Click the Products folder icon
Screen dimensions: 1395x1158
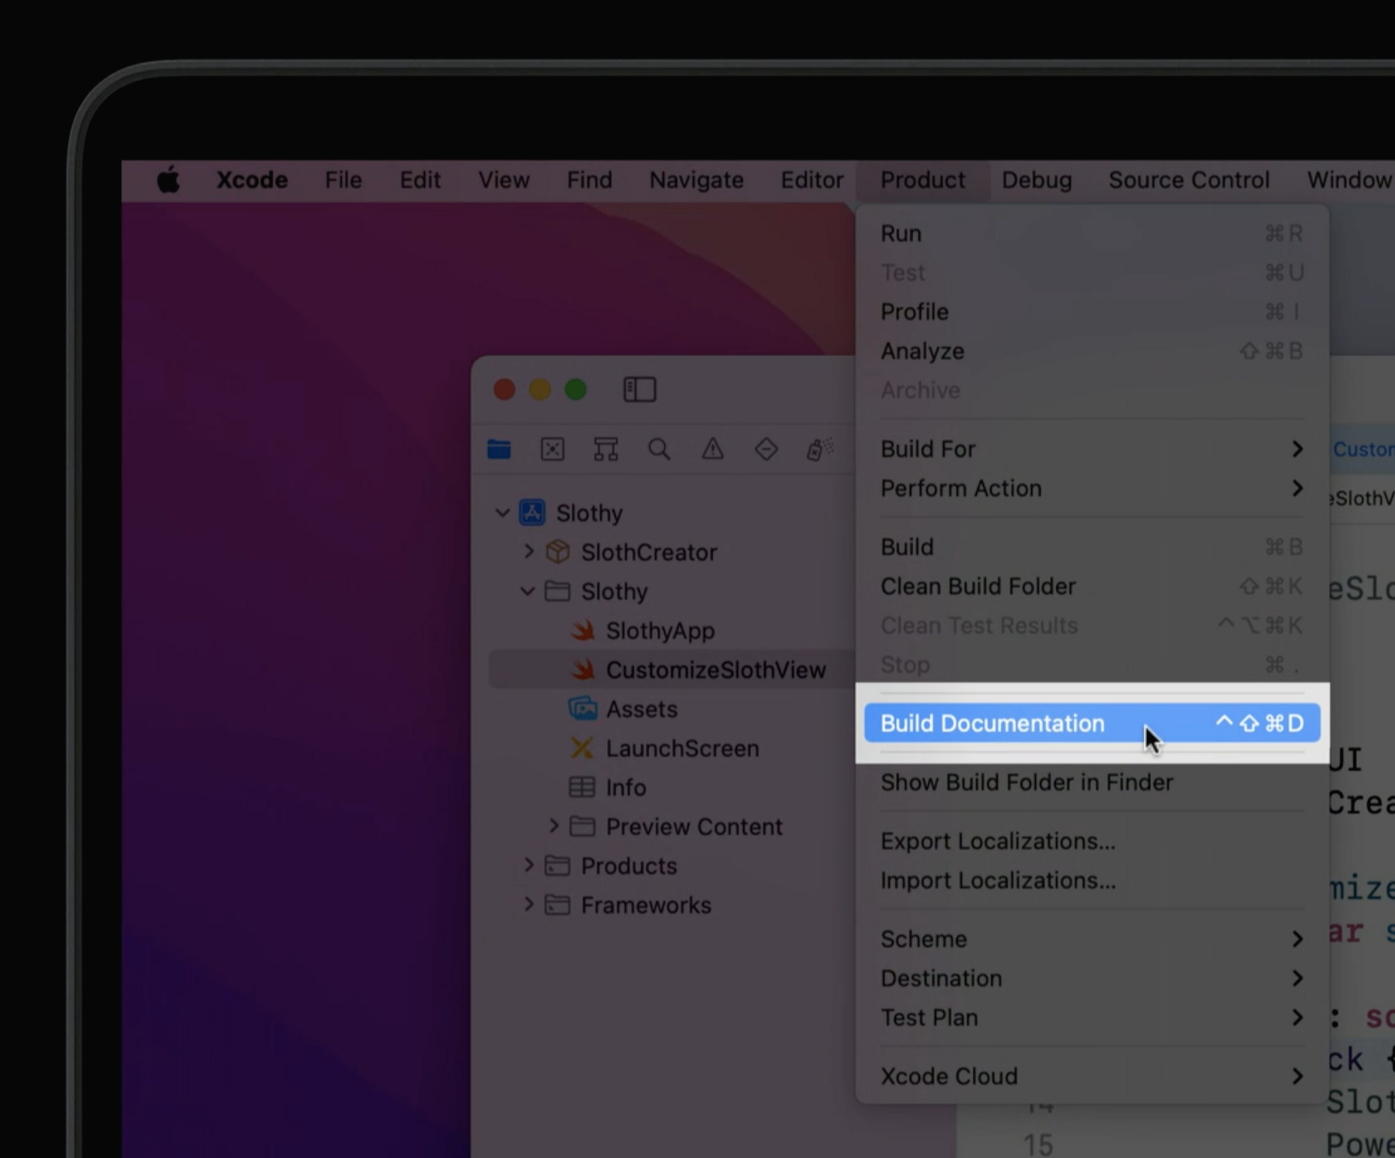pos(557,866)
